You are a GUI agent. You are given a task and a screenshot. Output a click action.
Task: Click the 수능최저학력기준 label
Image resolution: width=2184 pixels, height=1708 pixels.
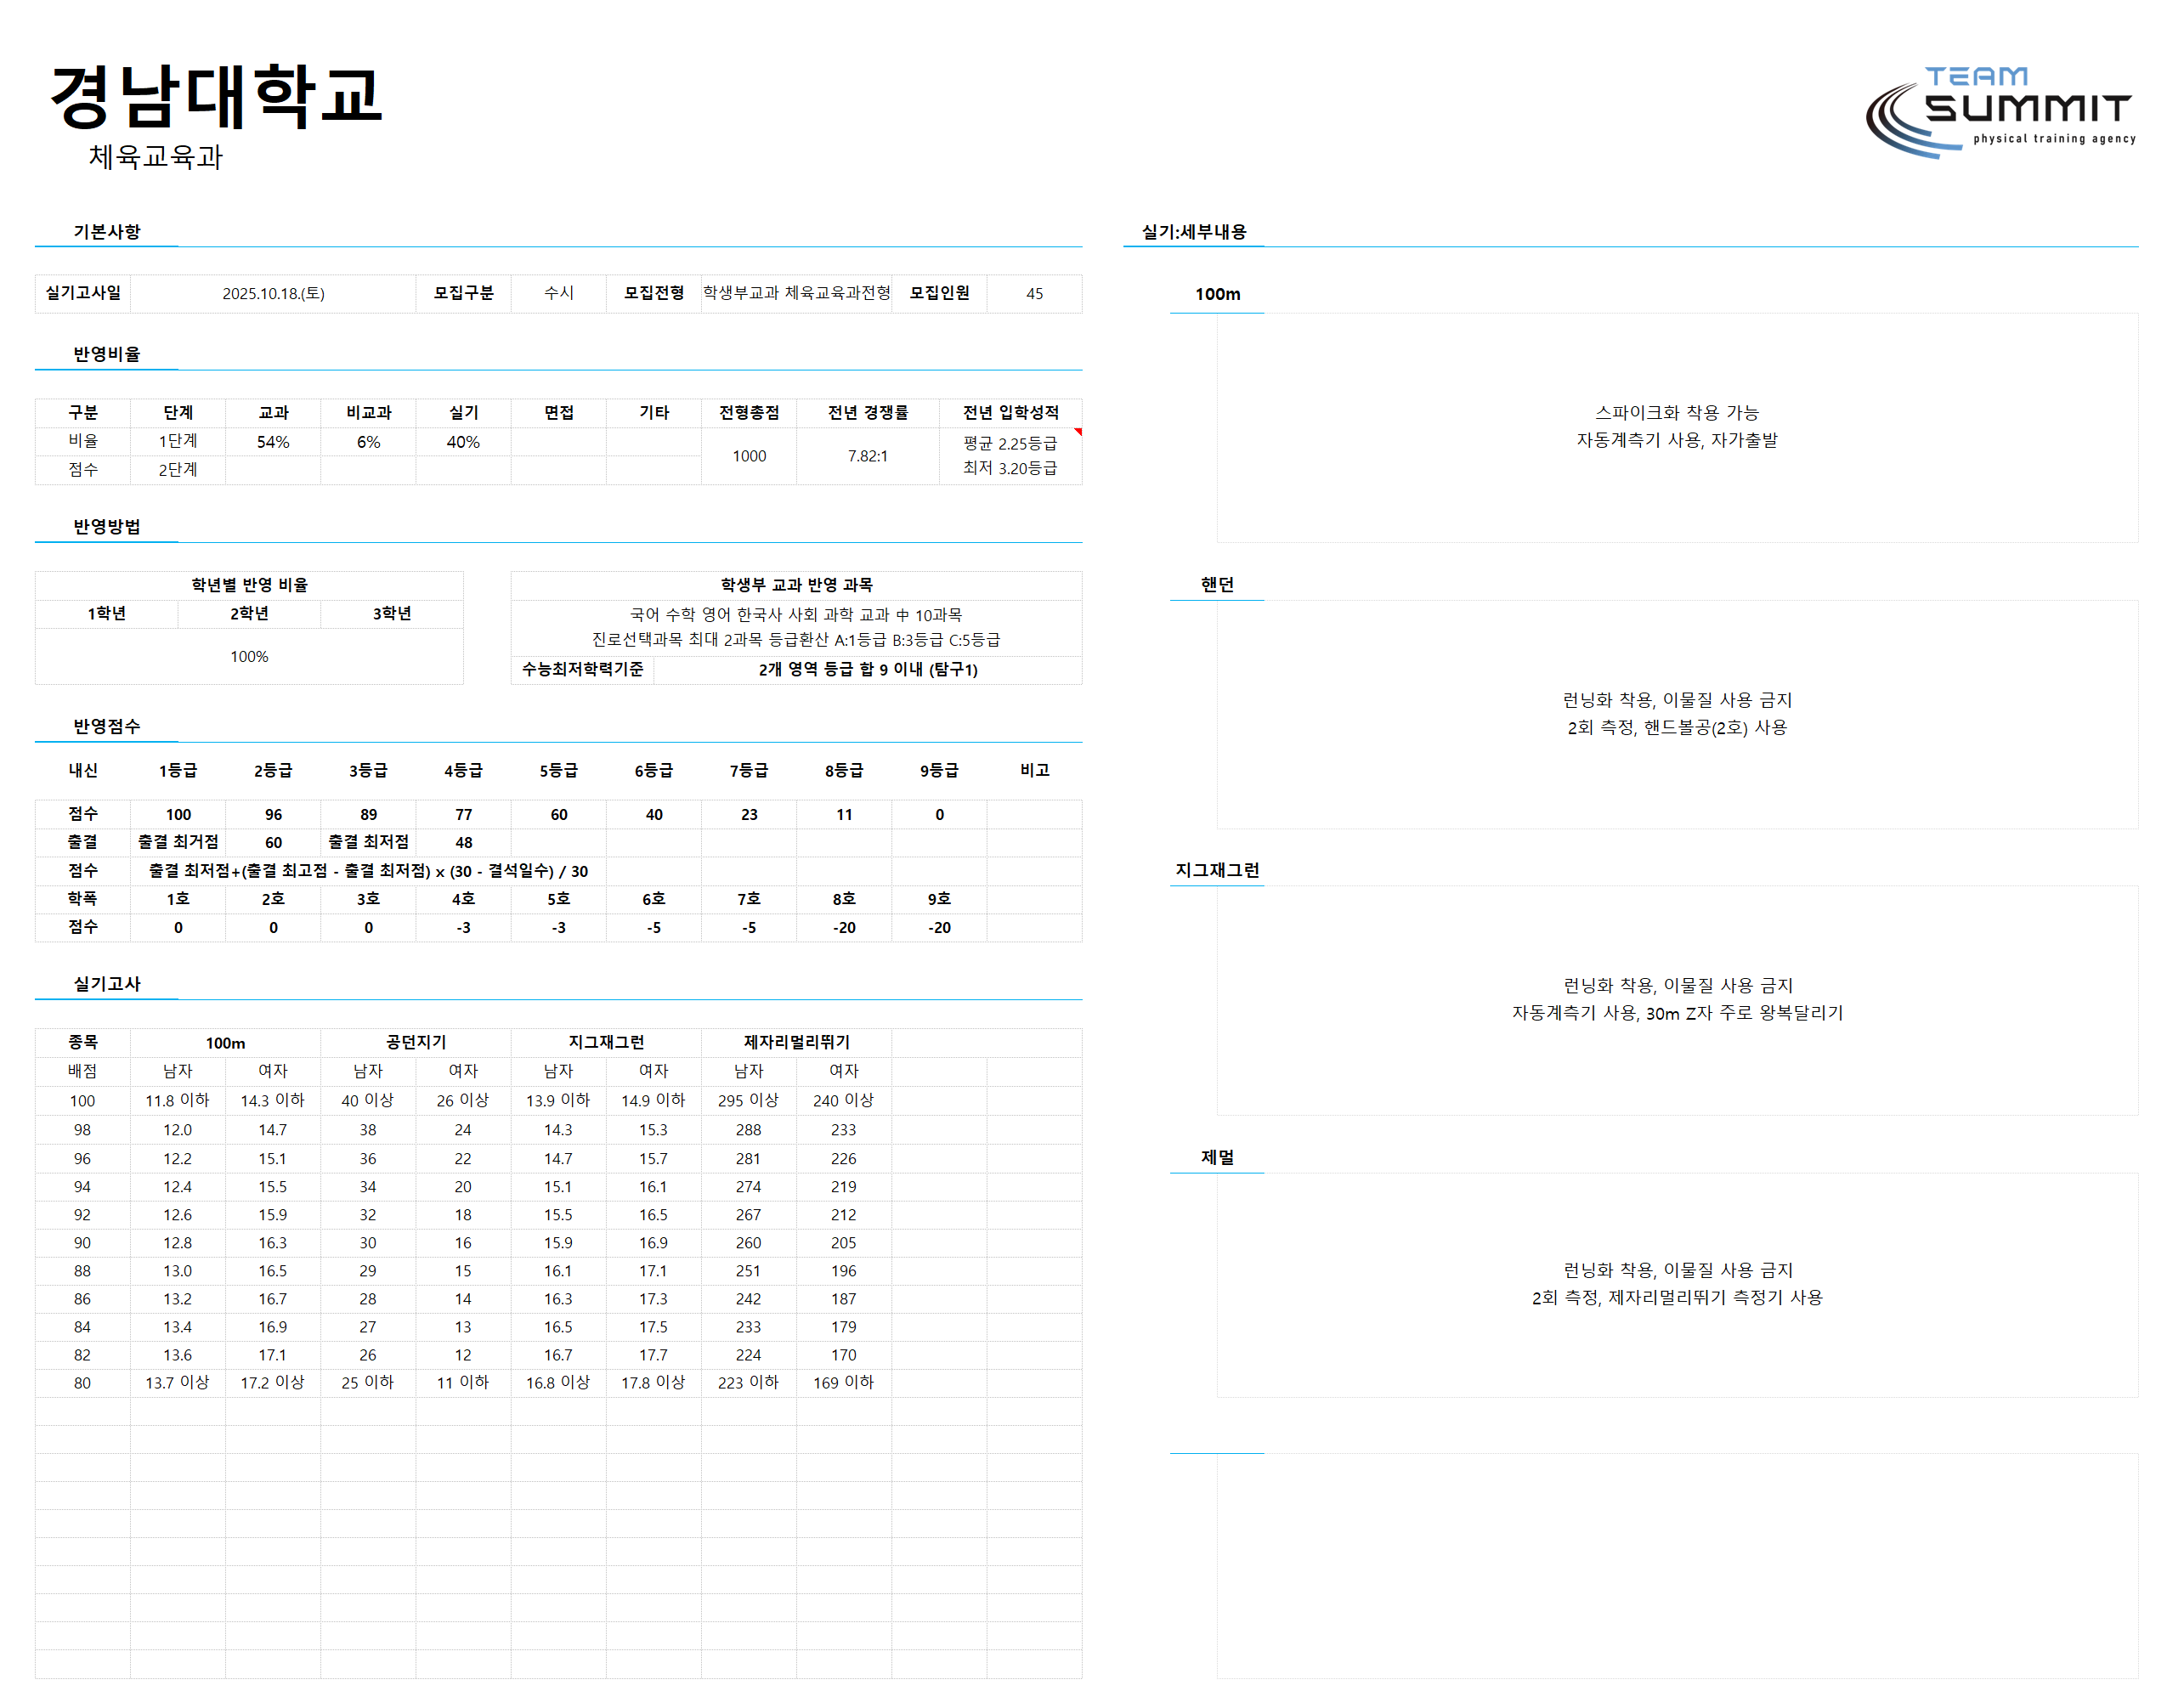coord(582,669)
